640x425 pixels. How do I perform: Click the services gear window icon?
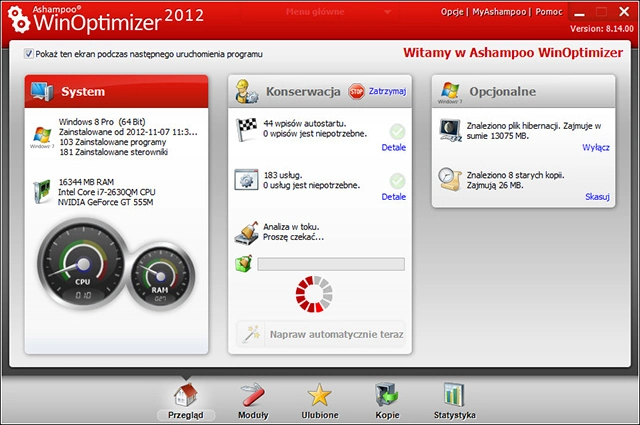246,180
